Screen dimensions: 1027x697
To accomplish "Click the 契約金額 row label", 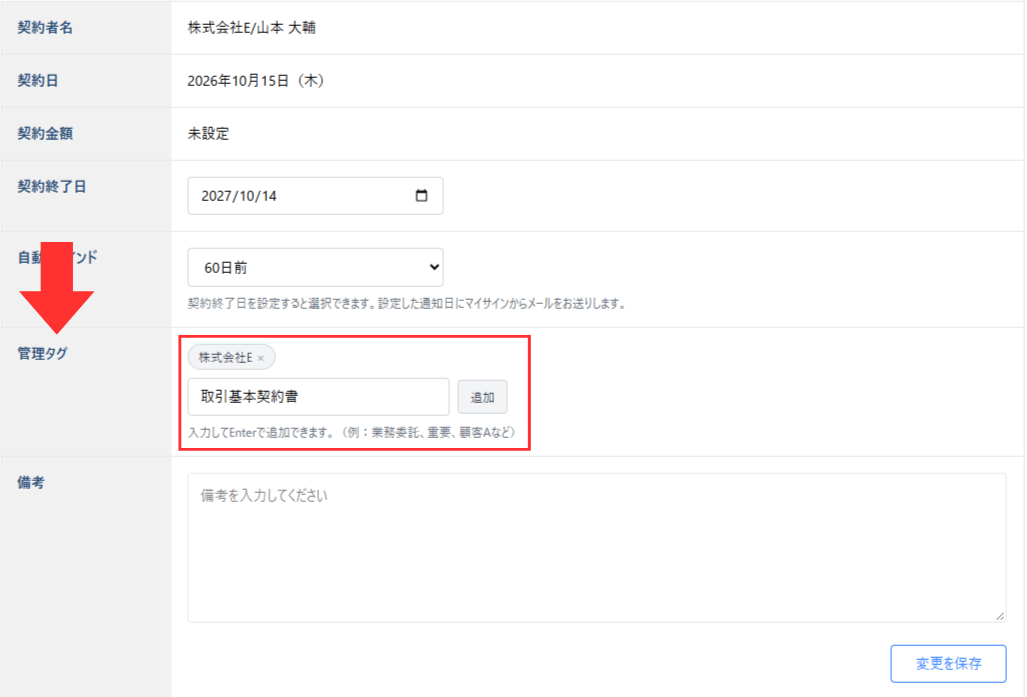I will (x=45, y=134).
